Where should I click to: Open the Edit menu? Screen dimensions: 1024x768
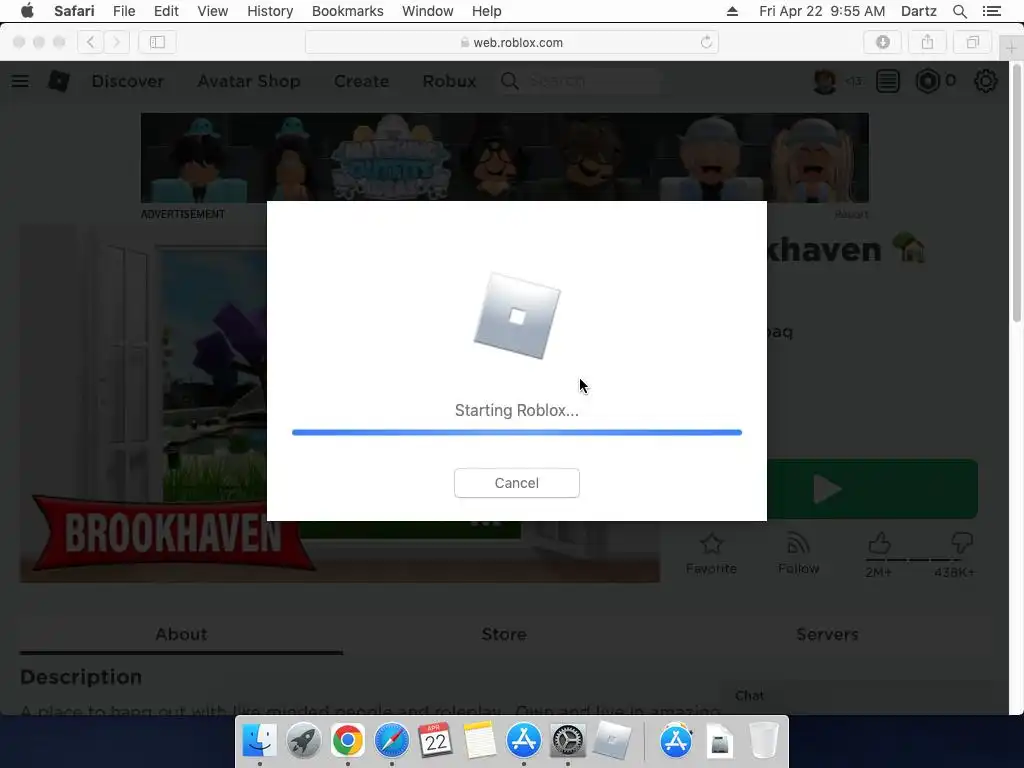pyautogui.click(x=166, y=11)
